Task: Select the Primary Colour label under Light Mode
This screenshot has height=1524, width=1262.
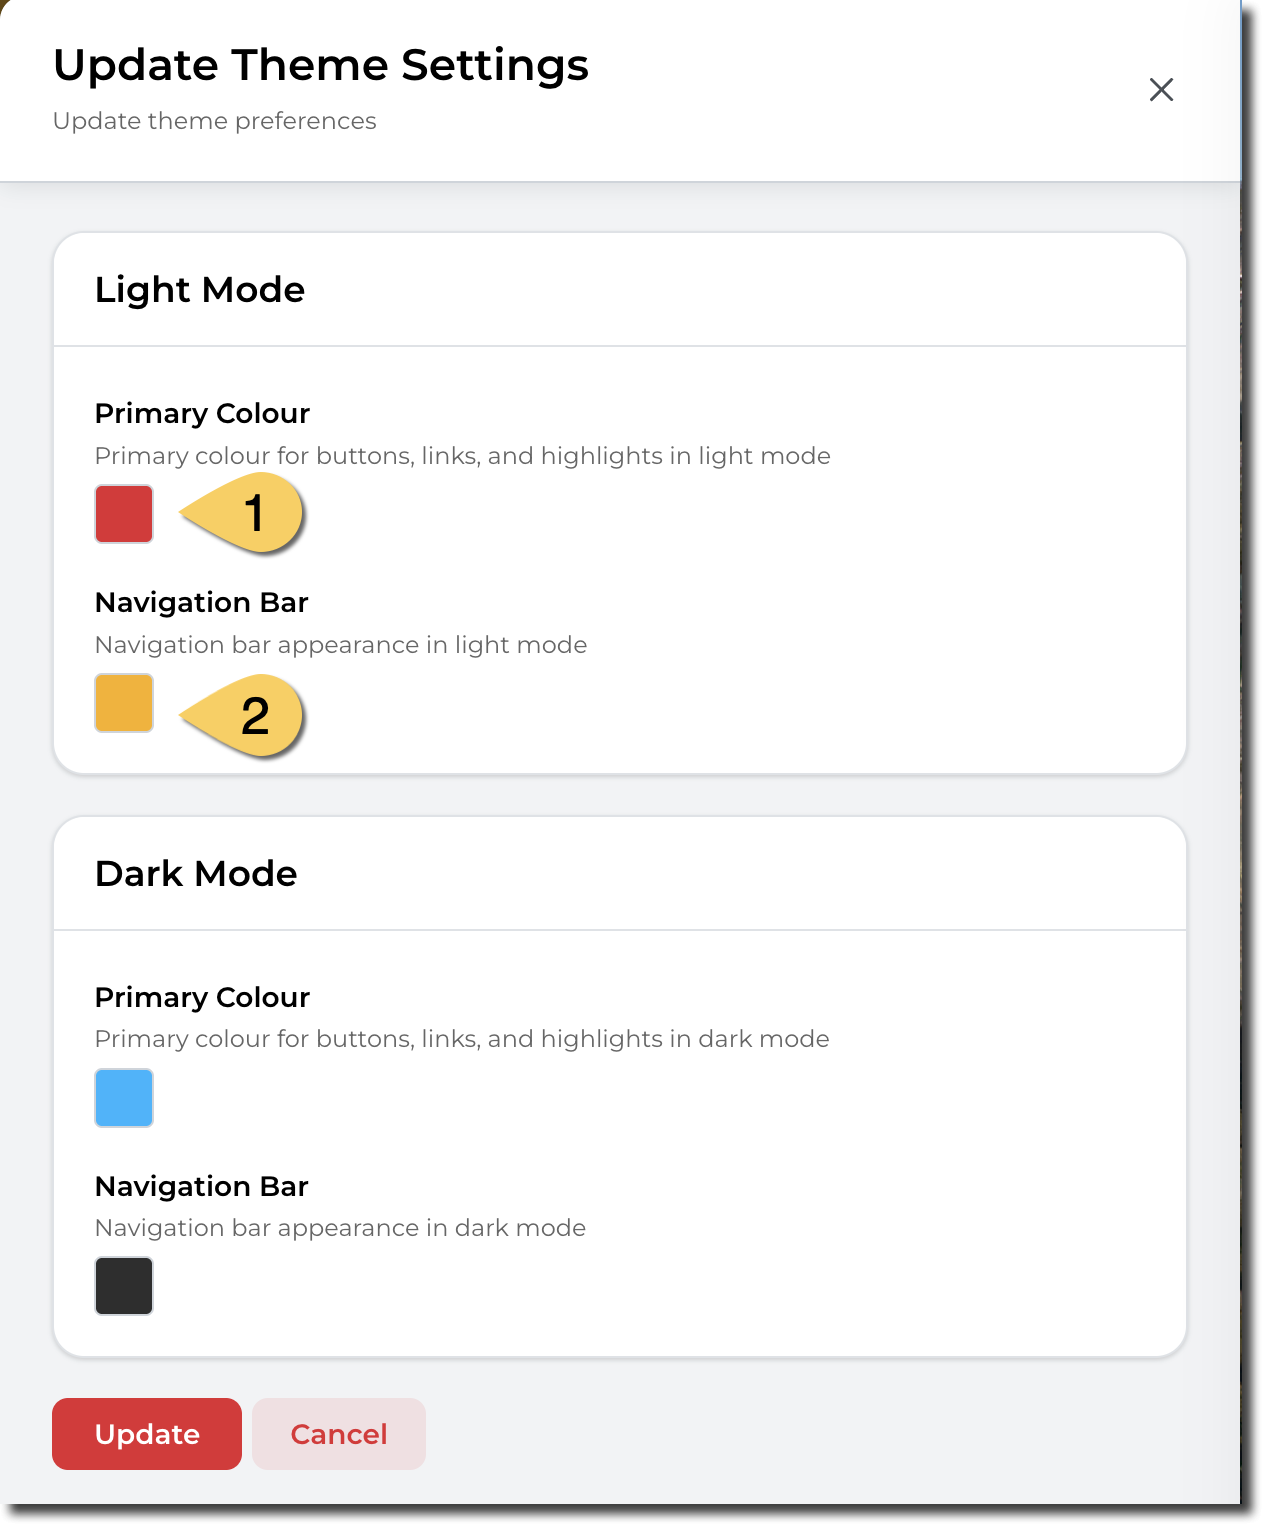Action: 202,413
